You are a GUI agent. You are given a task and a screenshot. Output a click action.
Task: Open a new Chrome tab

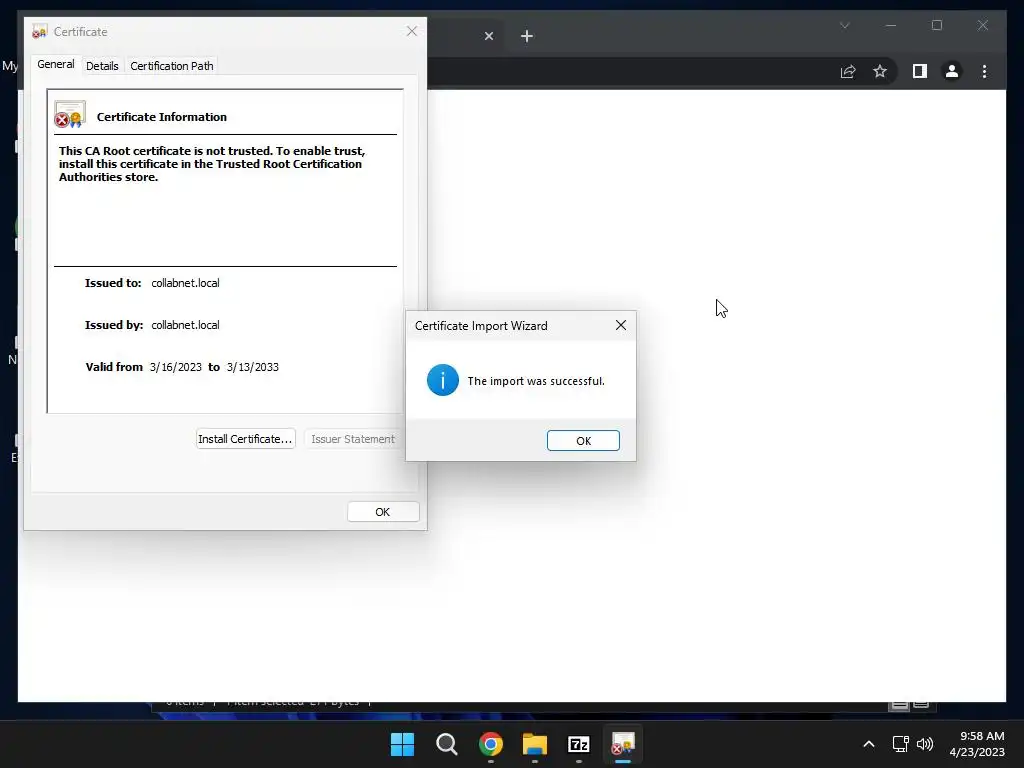(x=527, y=36)
